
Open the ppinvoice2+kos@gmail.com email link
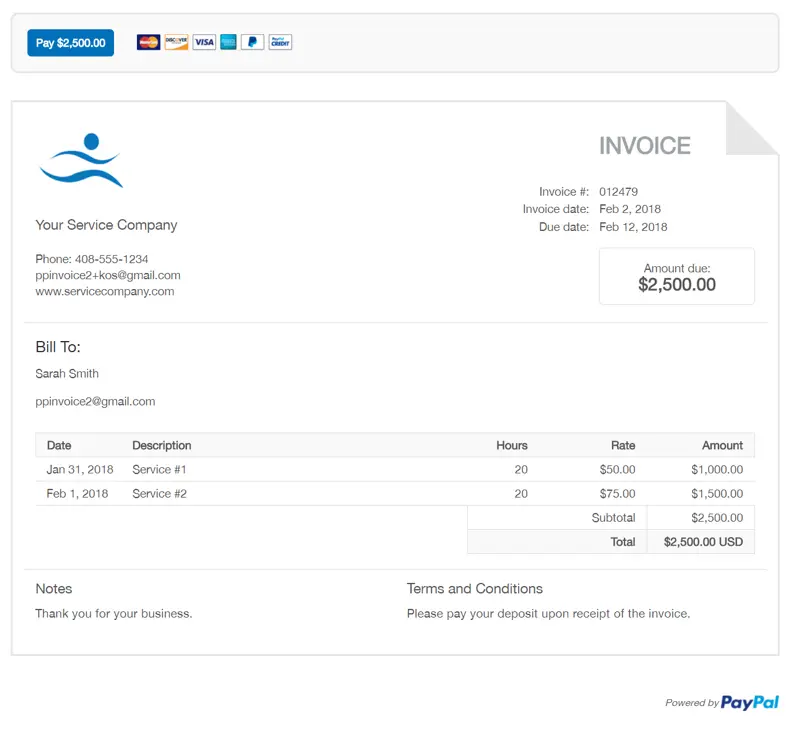(108, 275)
